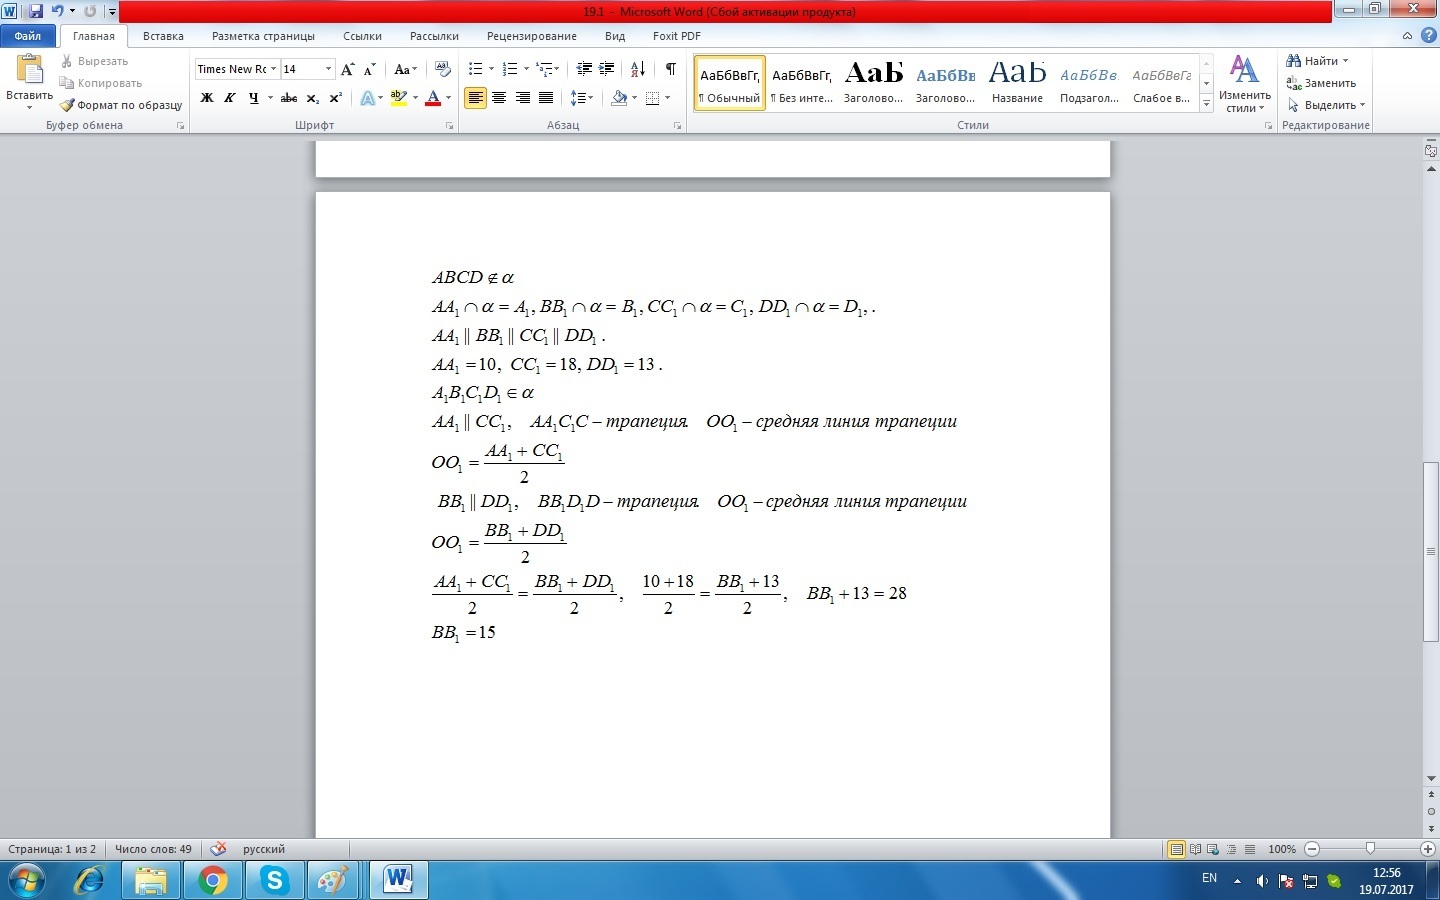Switch to the Foxit PDF tab
Viewport: 1440px width, 900px height.
tap(676, 36)
